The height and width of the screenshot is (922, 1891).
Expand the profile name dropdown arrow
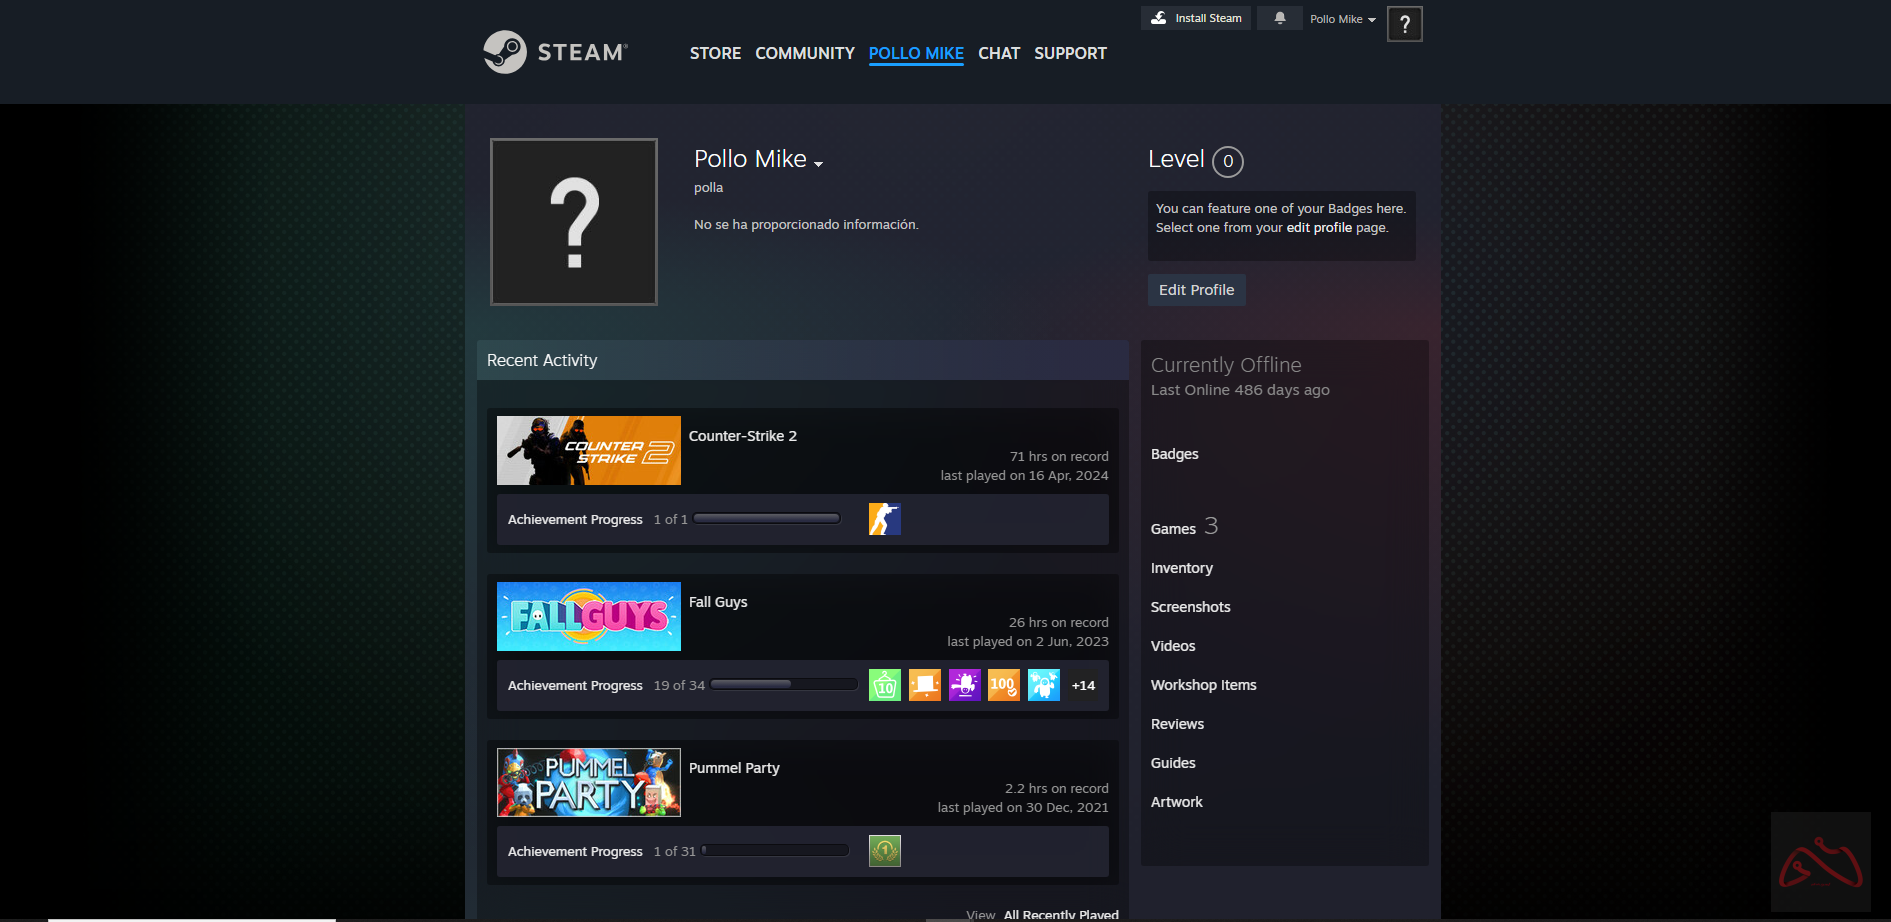point(819,164)
